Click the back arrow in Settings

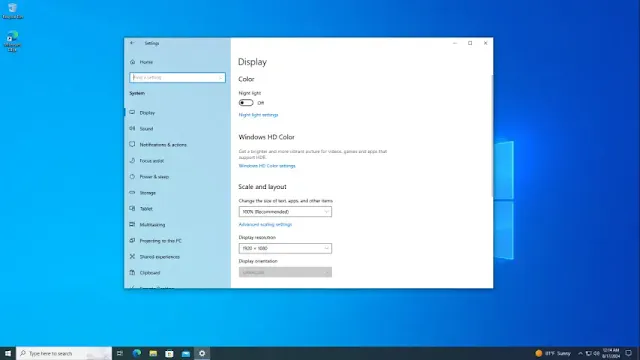pos(132,43)
